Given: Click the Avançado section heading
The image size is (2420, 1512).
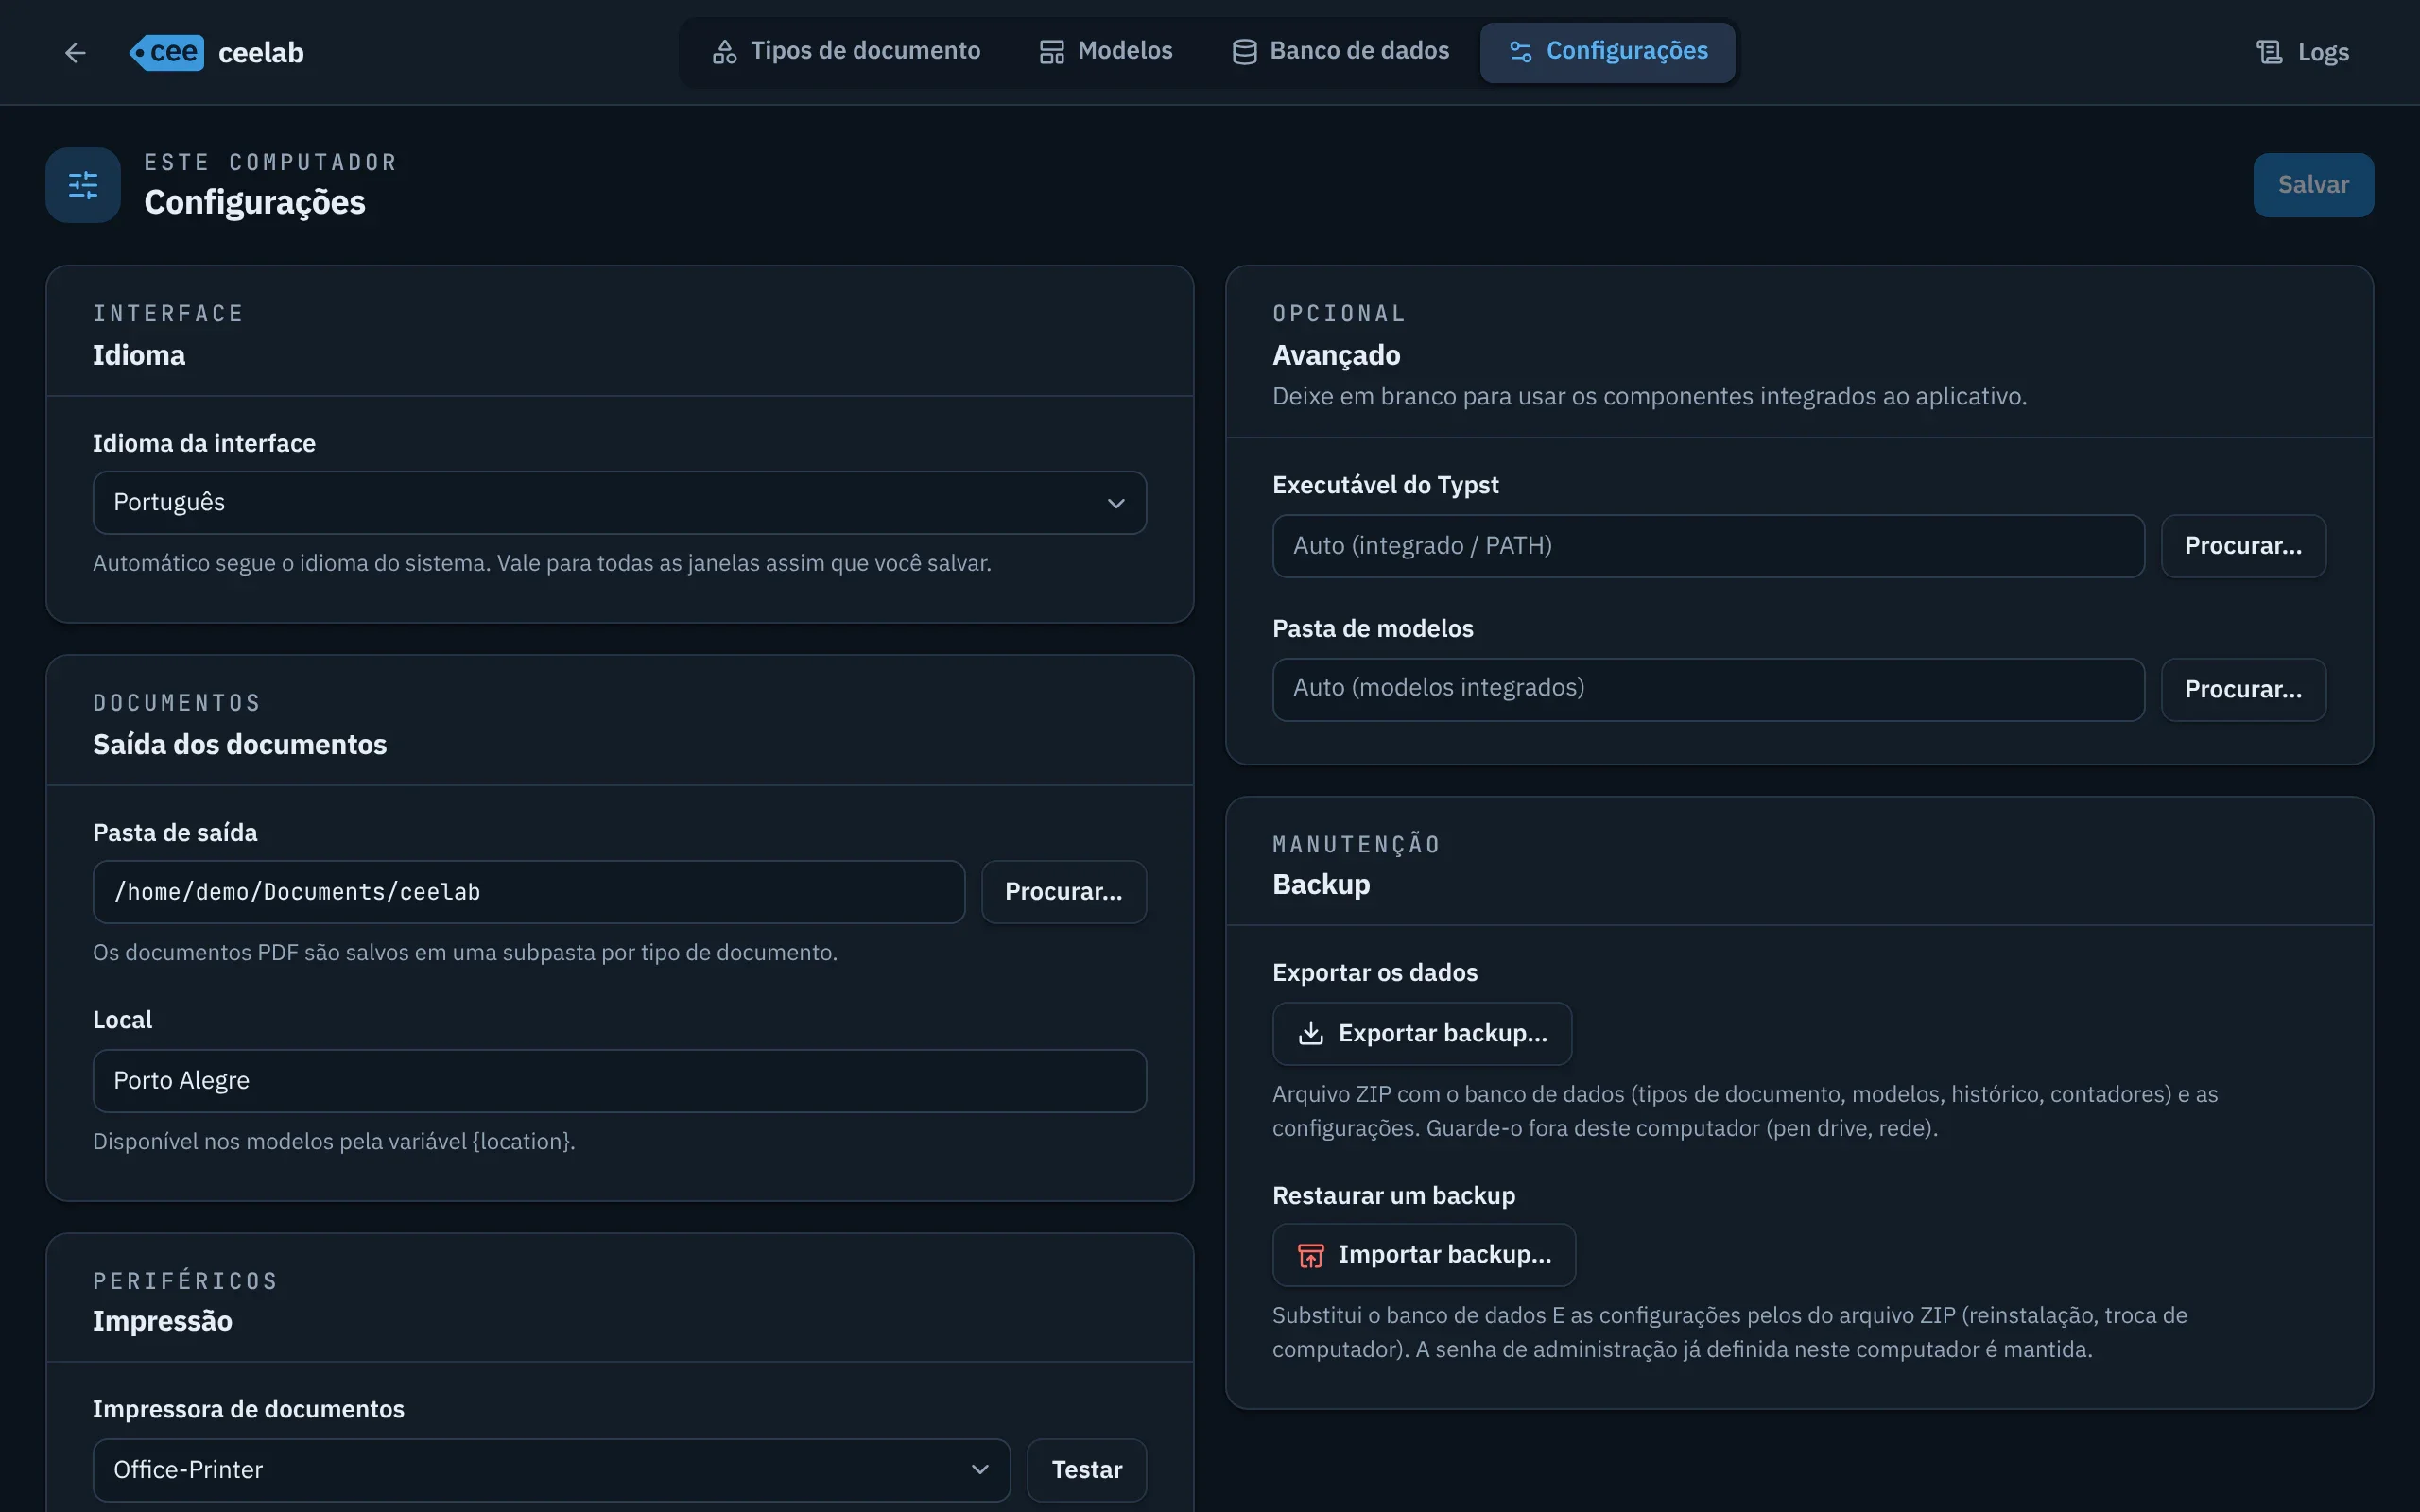Looking at the screenshot, I should tap(1336, 355).
